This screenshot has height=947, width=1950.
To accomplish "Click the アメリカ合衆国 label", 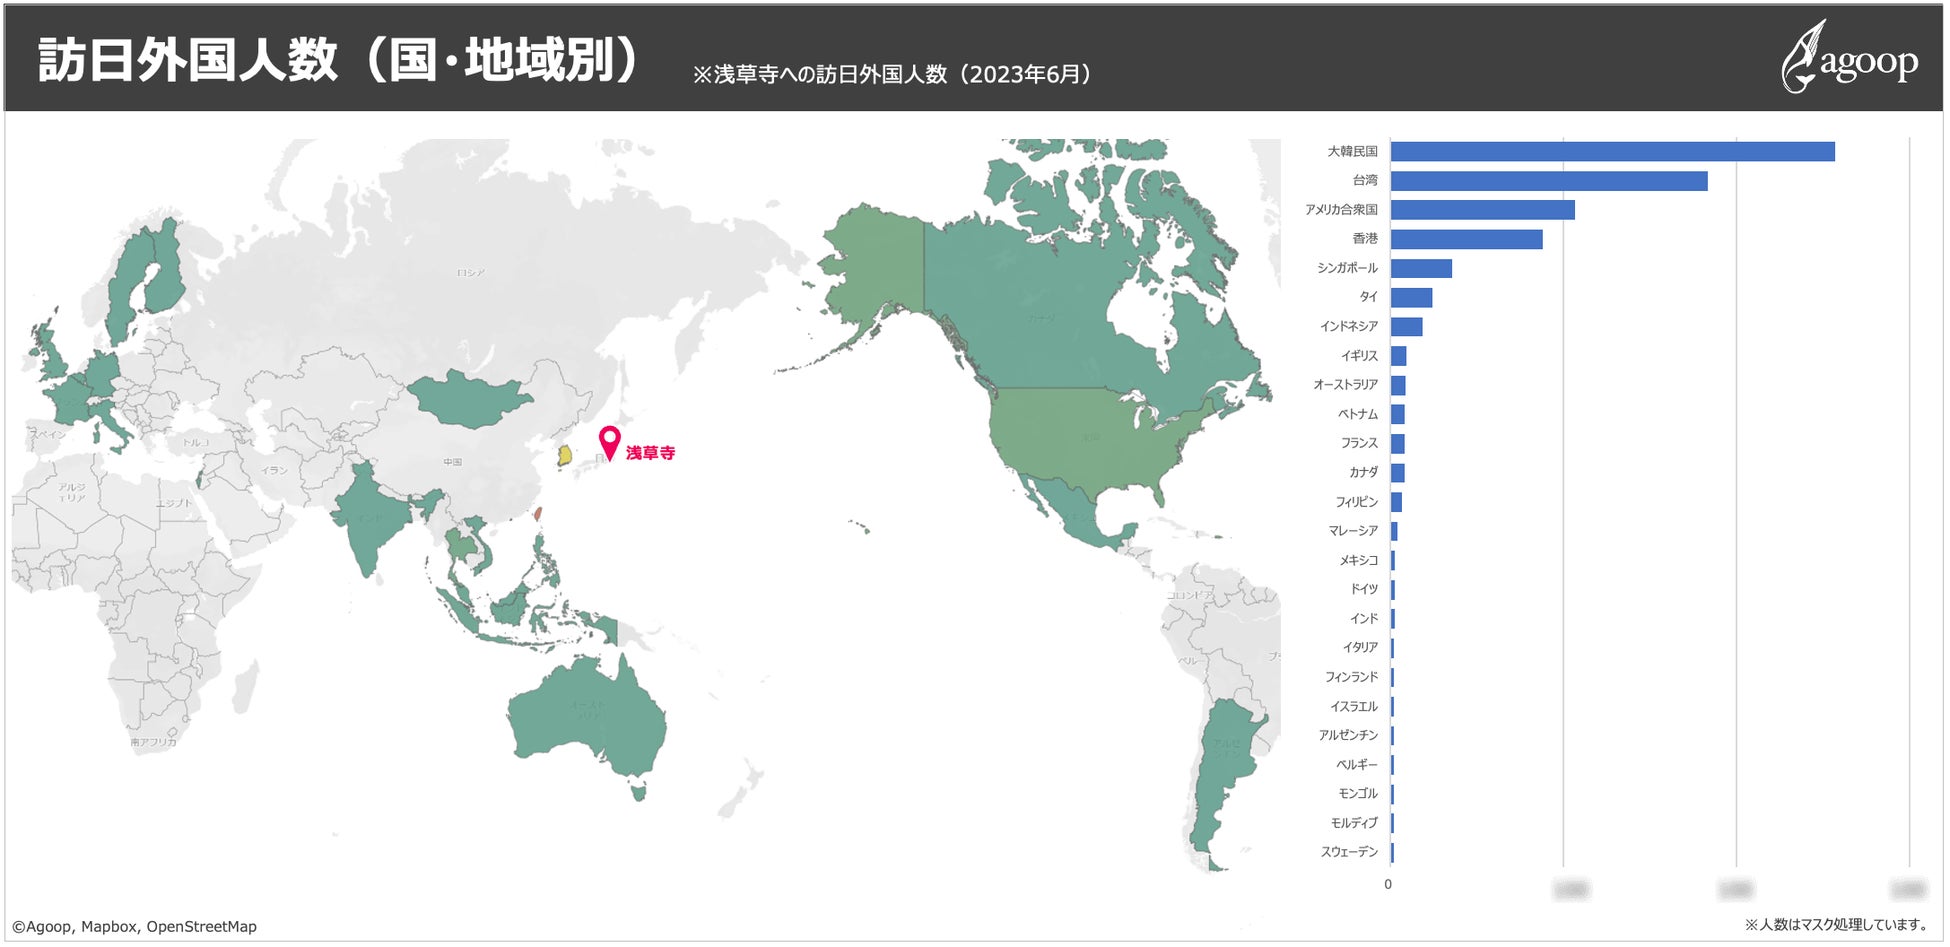I will (1341, 209).
